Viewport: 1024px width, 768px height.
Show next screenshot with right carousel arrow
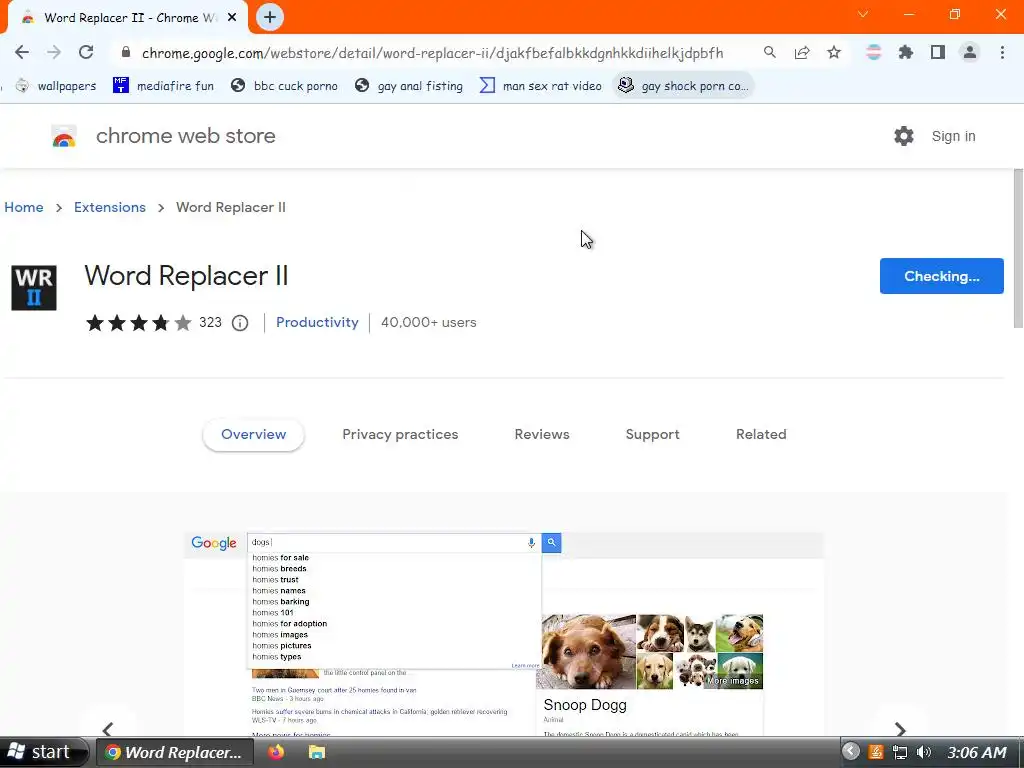click(x=900, y=728)
